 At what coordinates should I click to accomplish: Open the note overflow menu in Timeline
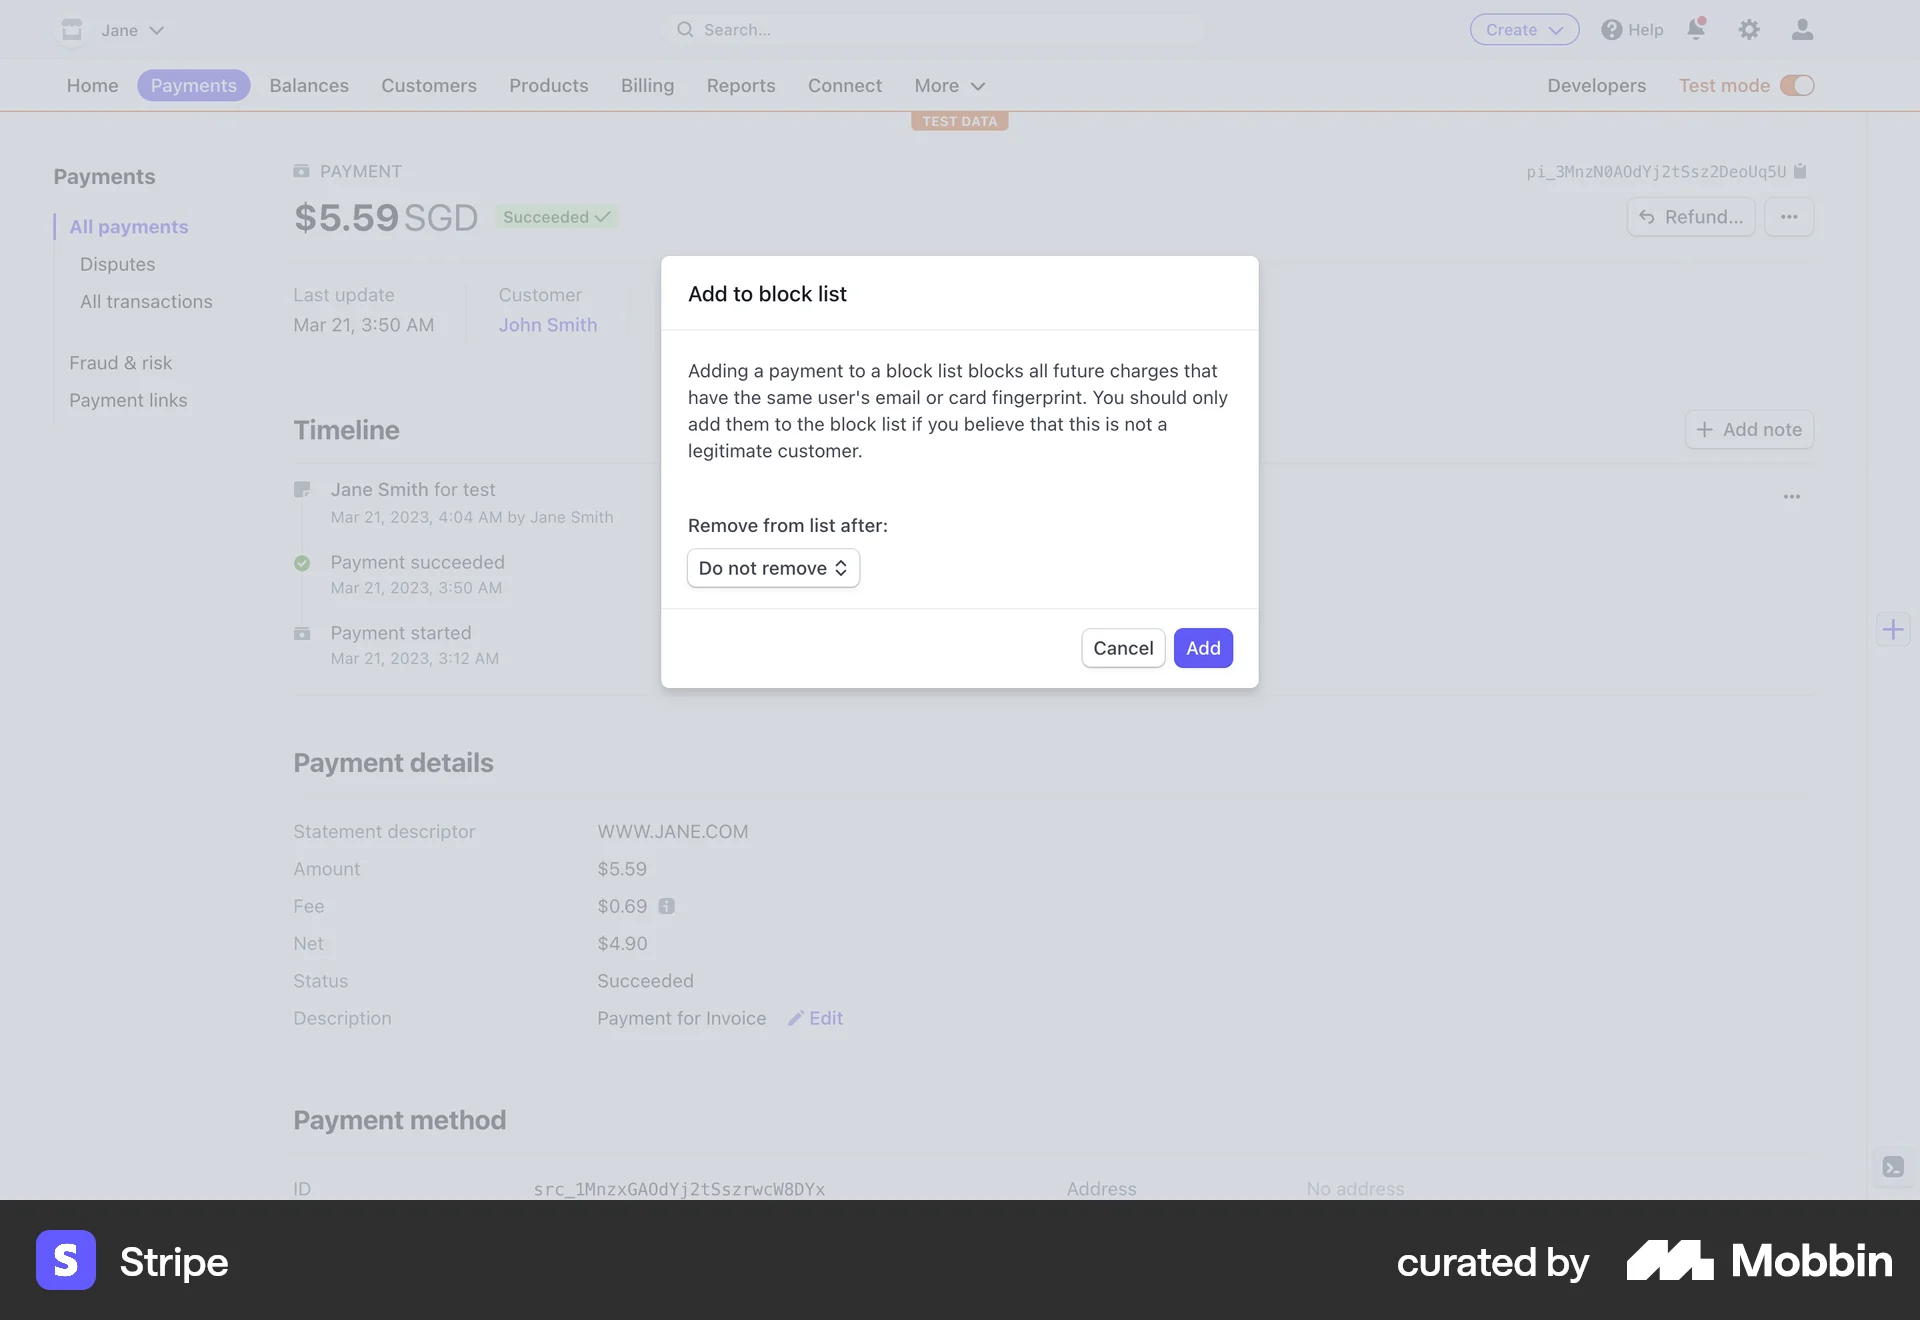[1791, 497]
